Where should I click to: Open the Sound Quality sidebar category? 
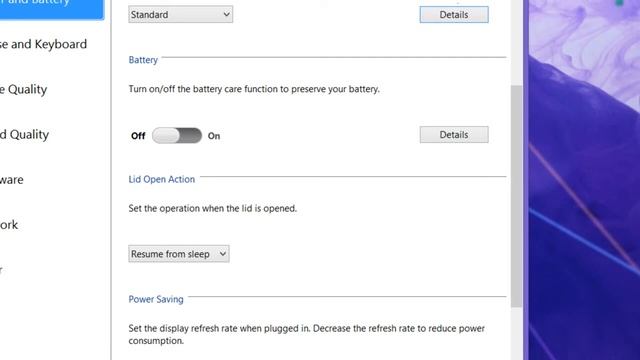click(x=24, y=134)
